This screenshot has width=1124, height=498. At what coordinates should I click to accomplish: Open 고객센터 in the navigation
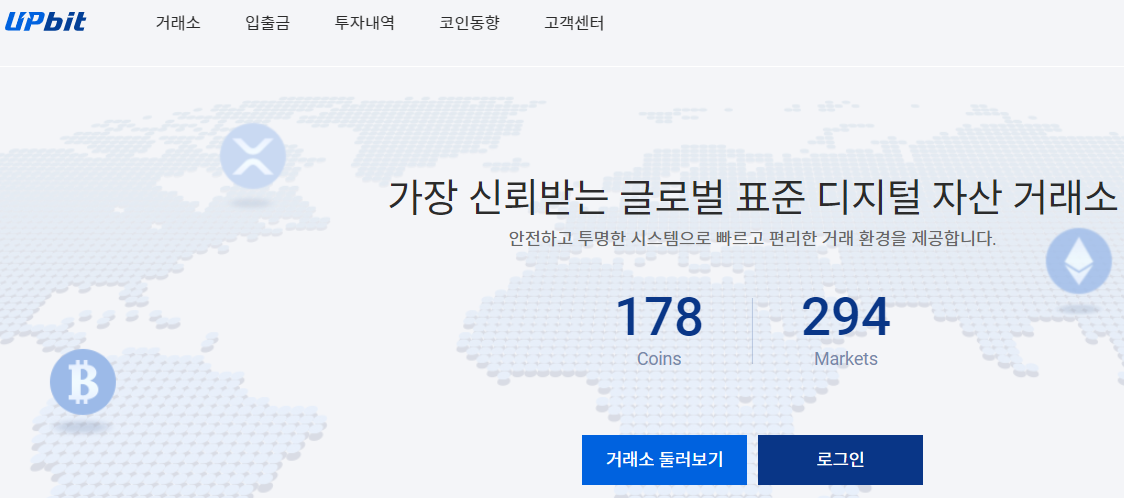point(574,23)
